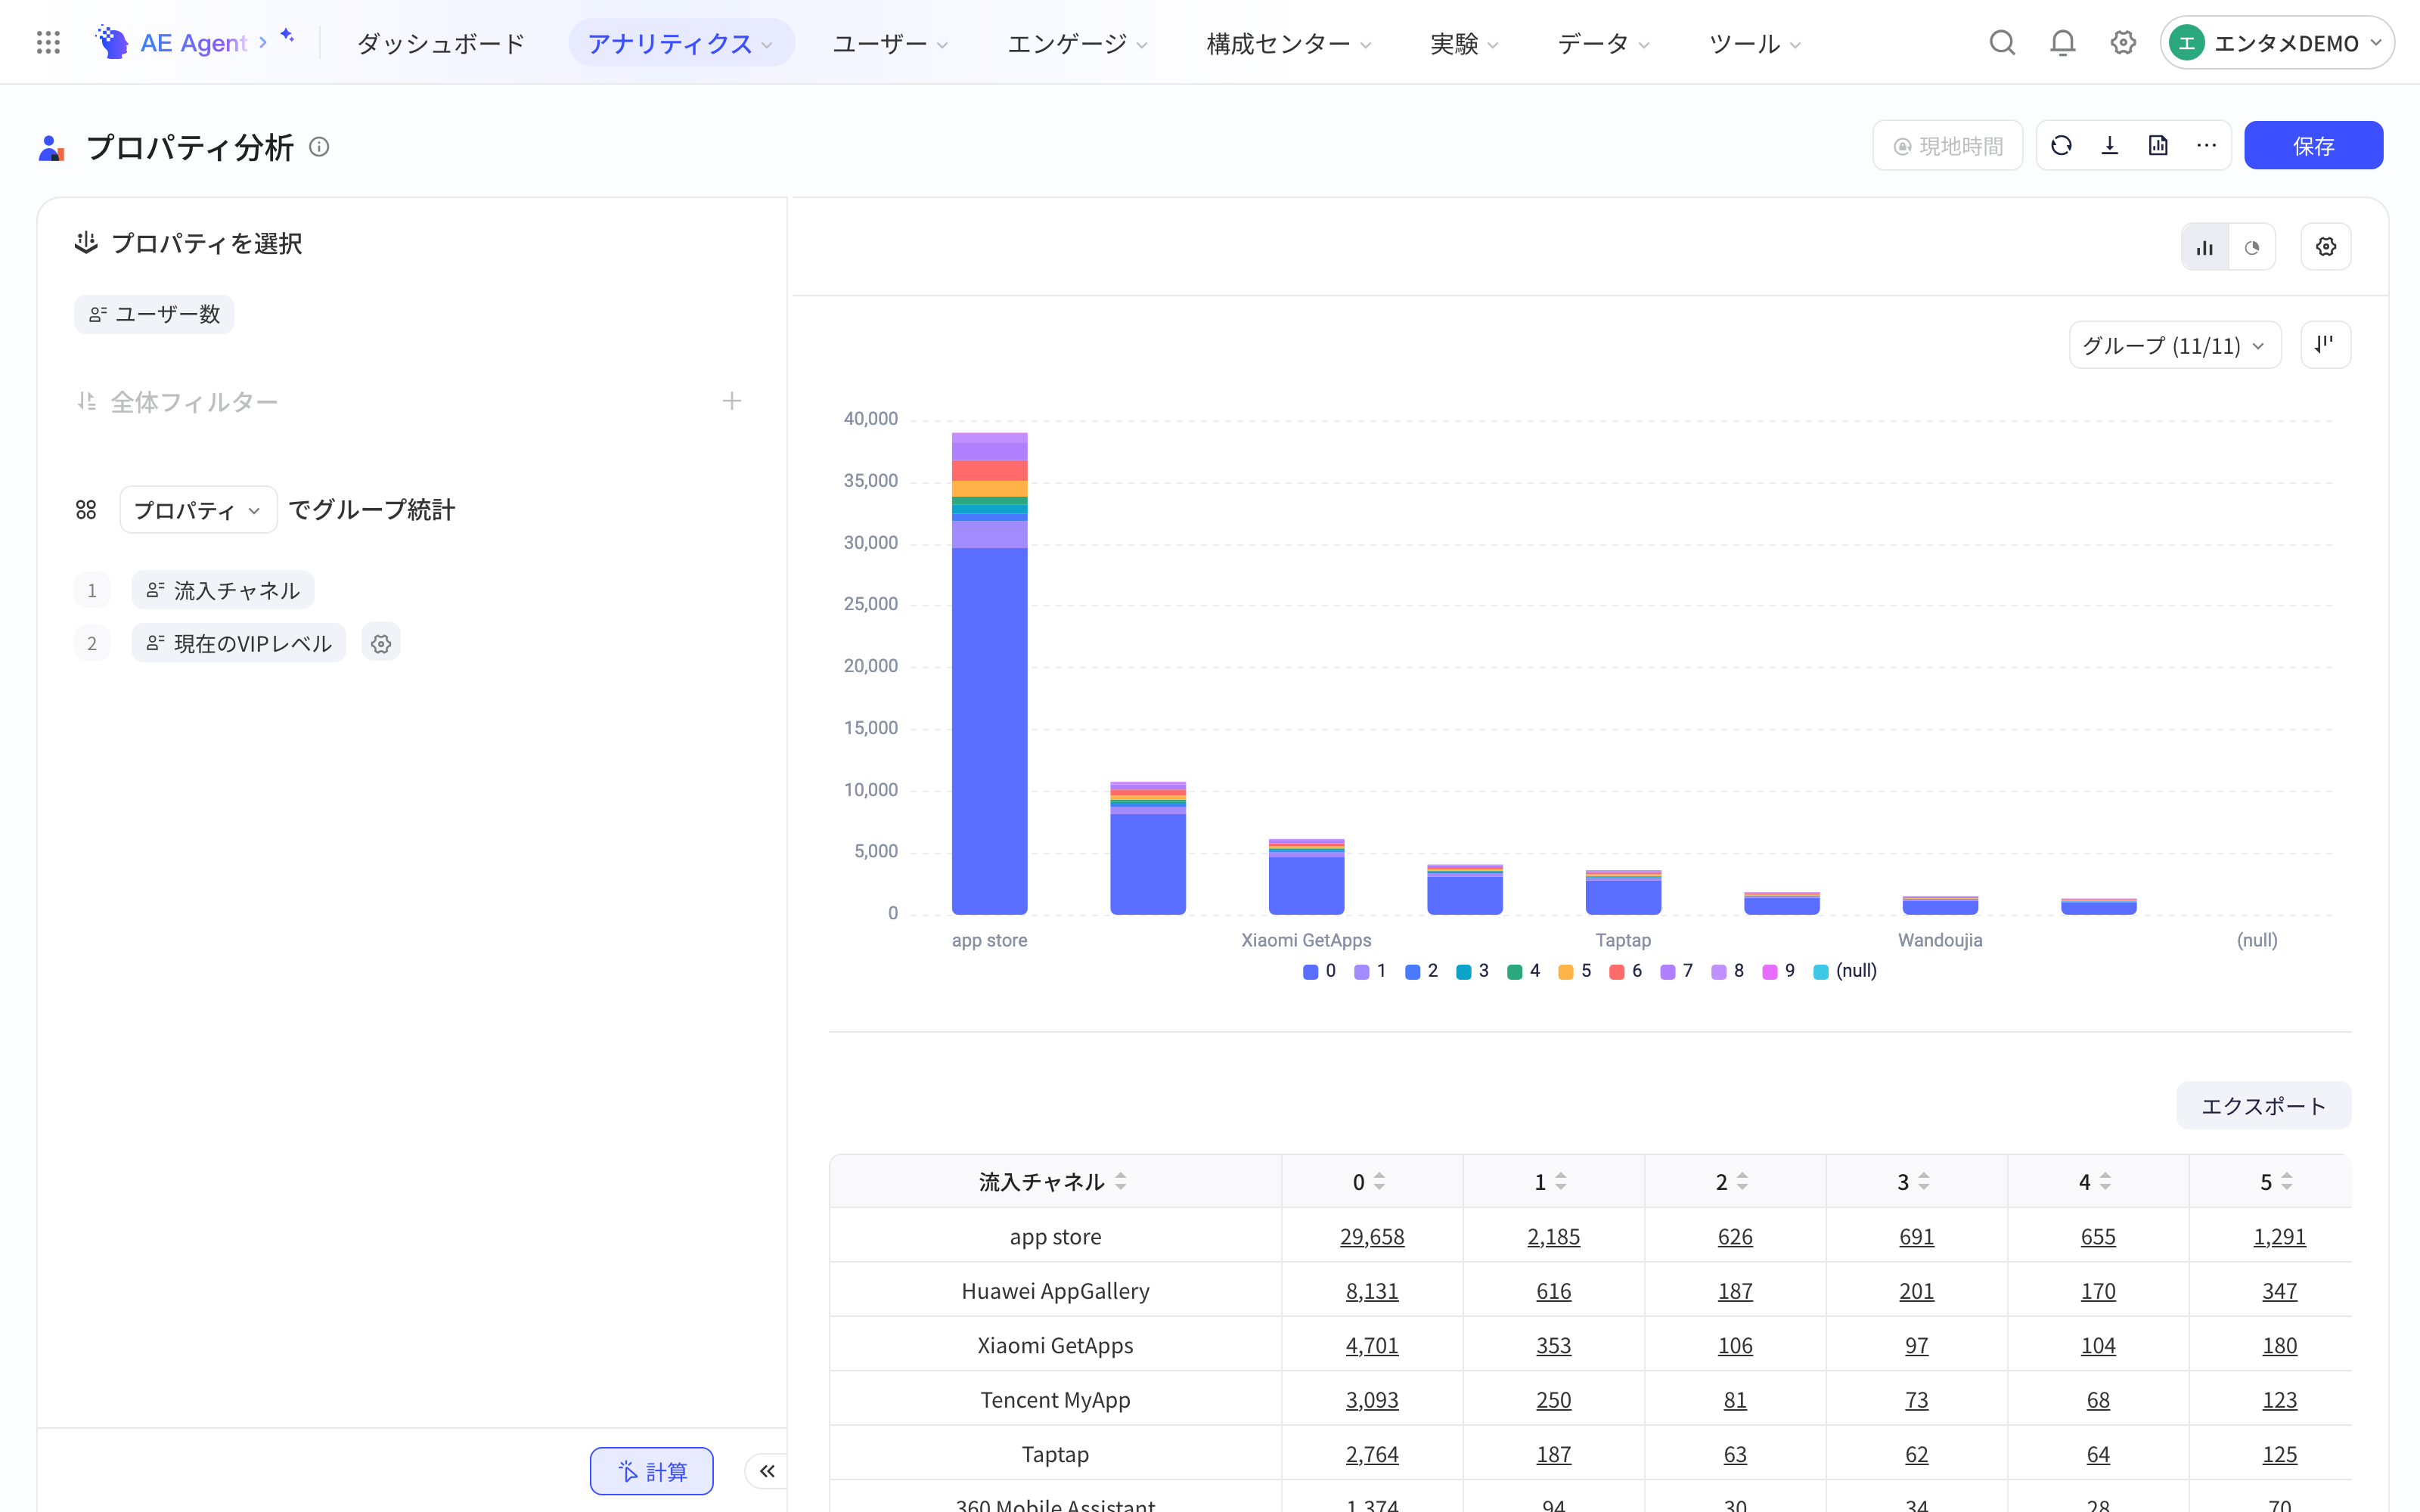
Task: Open the ツール menu
Action: point(1755,43)
